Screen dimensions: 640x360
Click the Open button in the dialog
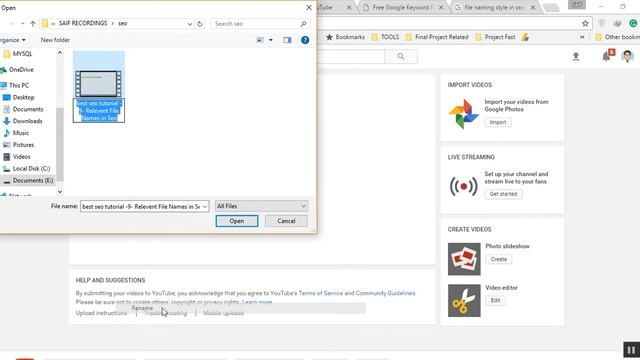point(237,221)
